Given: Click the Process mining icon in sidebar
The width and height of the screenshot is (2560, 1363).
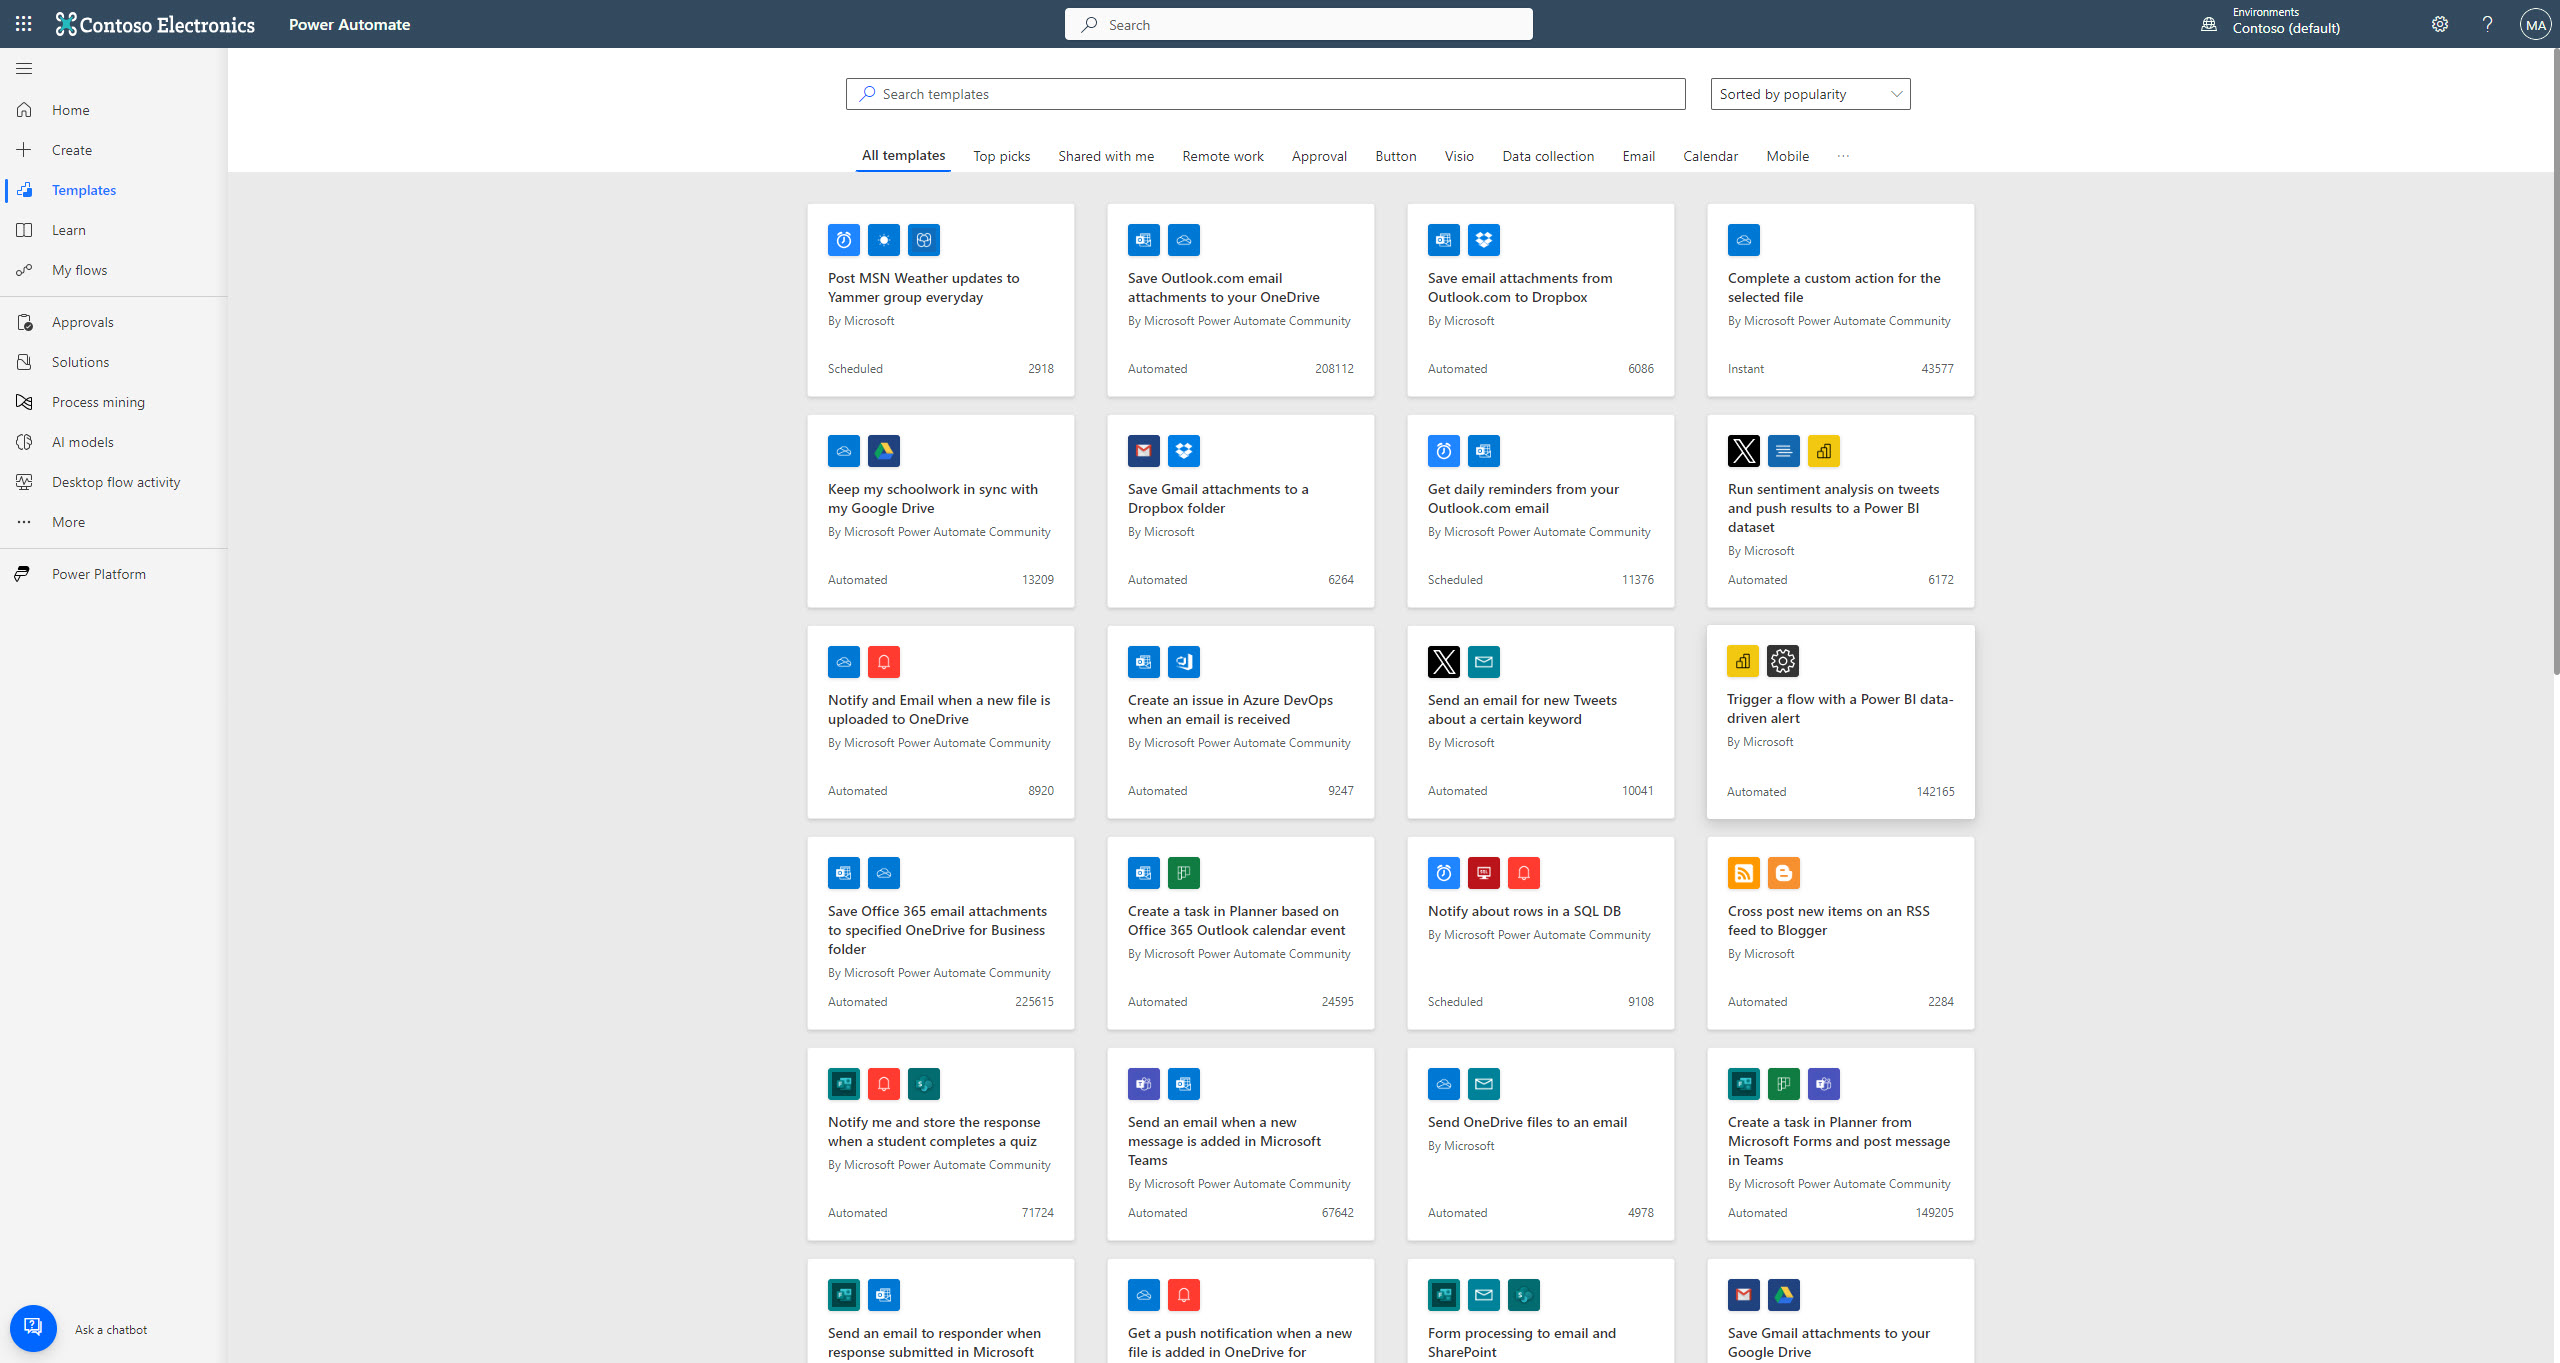Looking at the screenshot, I should pos(24,402).
